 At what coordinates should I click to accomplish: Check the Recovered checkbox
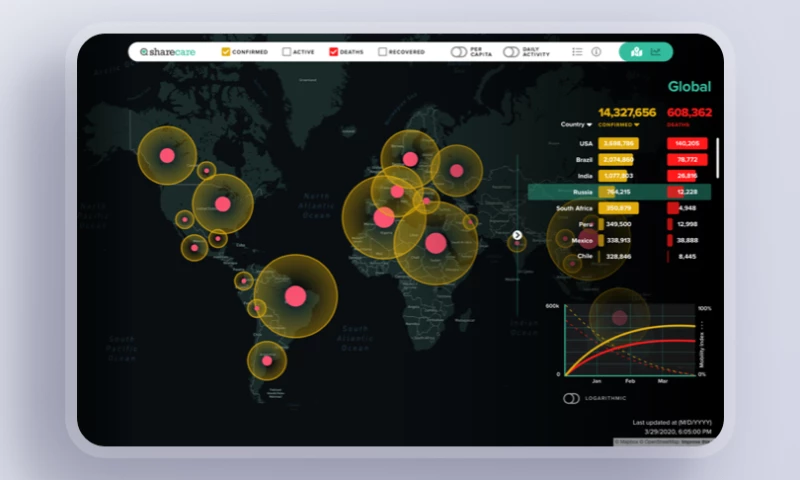[x=382, y=52]
